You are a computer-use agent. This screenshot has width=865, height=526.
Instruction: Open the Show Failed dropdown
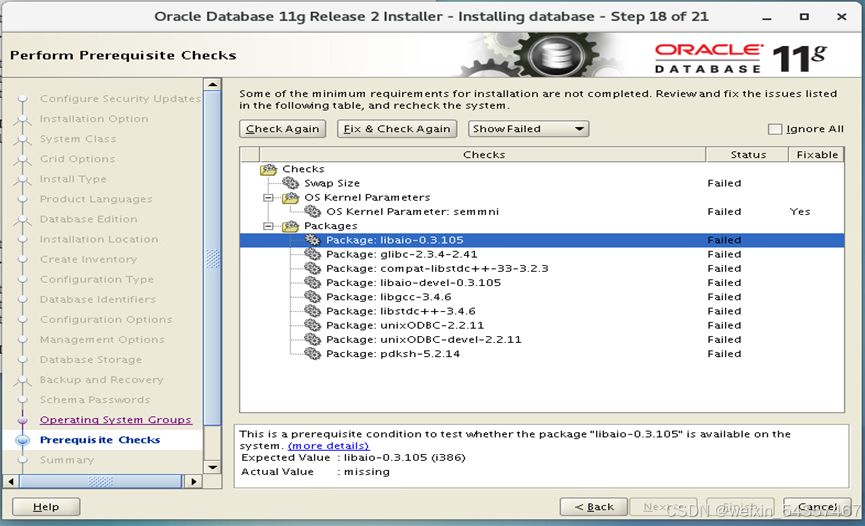[x=529, y=129]
